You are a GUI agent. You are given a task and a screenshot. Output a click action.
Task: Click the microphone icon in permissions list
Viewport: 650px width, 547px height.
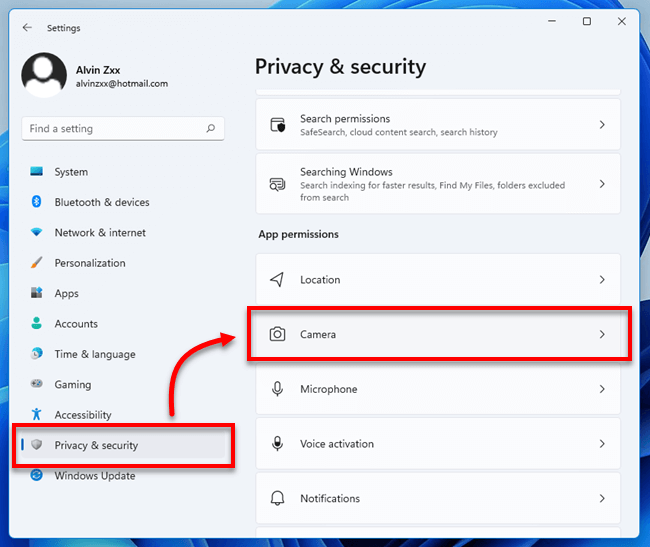pos(278,389)
